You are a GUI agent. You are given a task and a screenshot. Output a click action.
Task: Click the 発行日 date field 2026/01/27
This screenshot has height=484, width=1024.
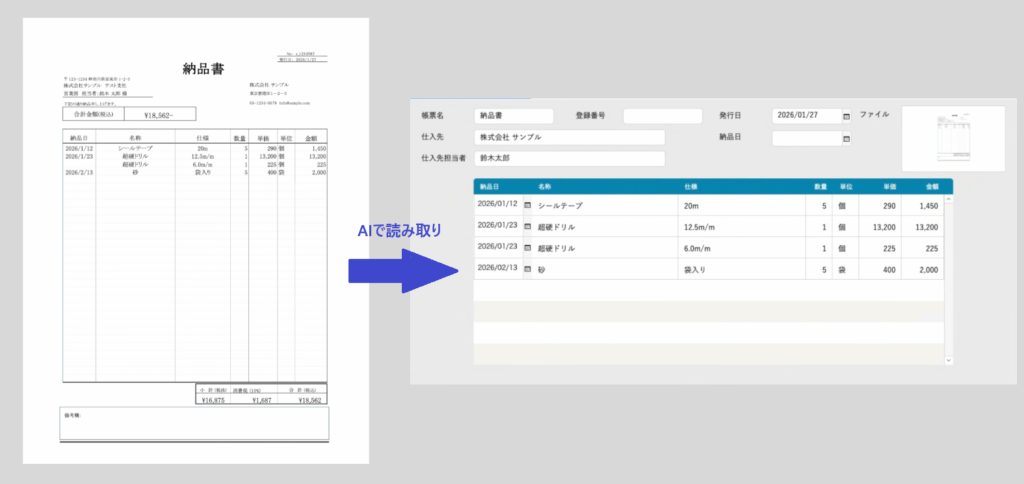tap(806, 116)
